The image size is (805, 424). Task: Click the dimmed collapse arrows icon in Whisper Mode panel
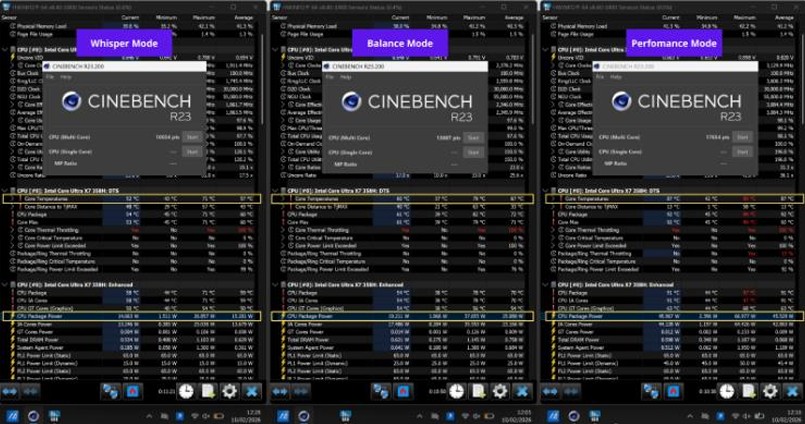coord(31,392)
